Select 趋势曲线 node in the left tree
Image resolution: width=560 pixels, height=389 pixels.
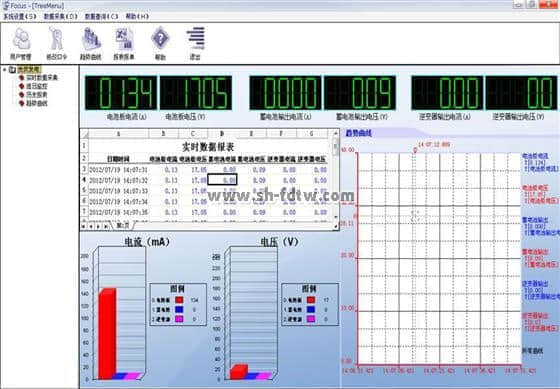pyautogui.click(x=36, y=104)
